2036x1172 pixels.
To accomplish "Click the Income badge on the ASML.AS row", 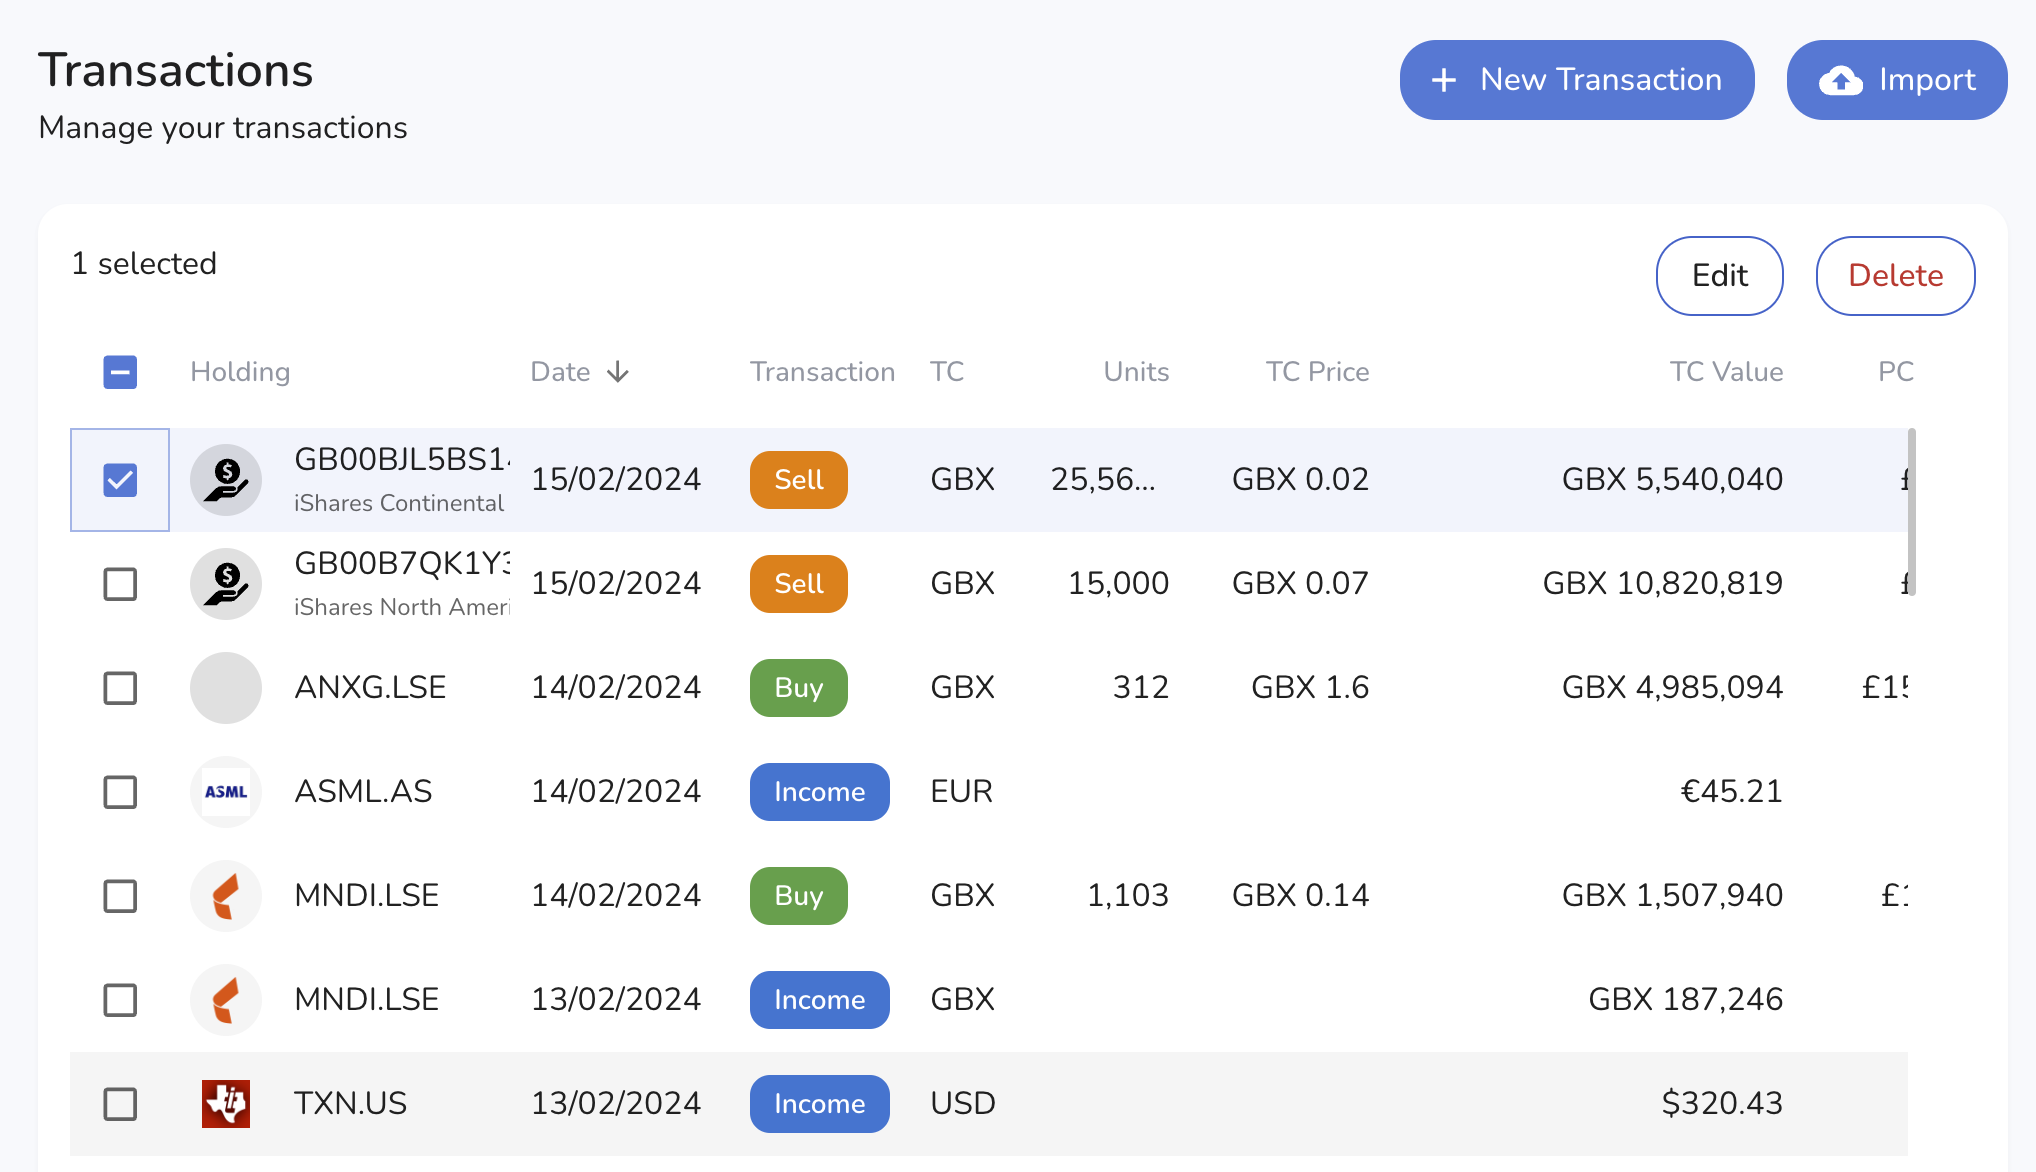I will [820, 792].
